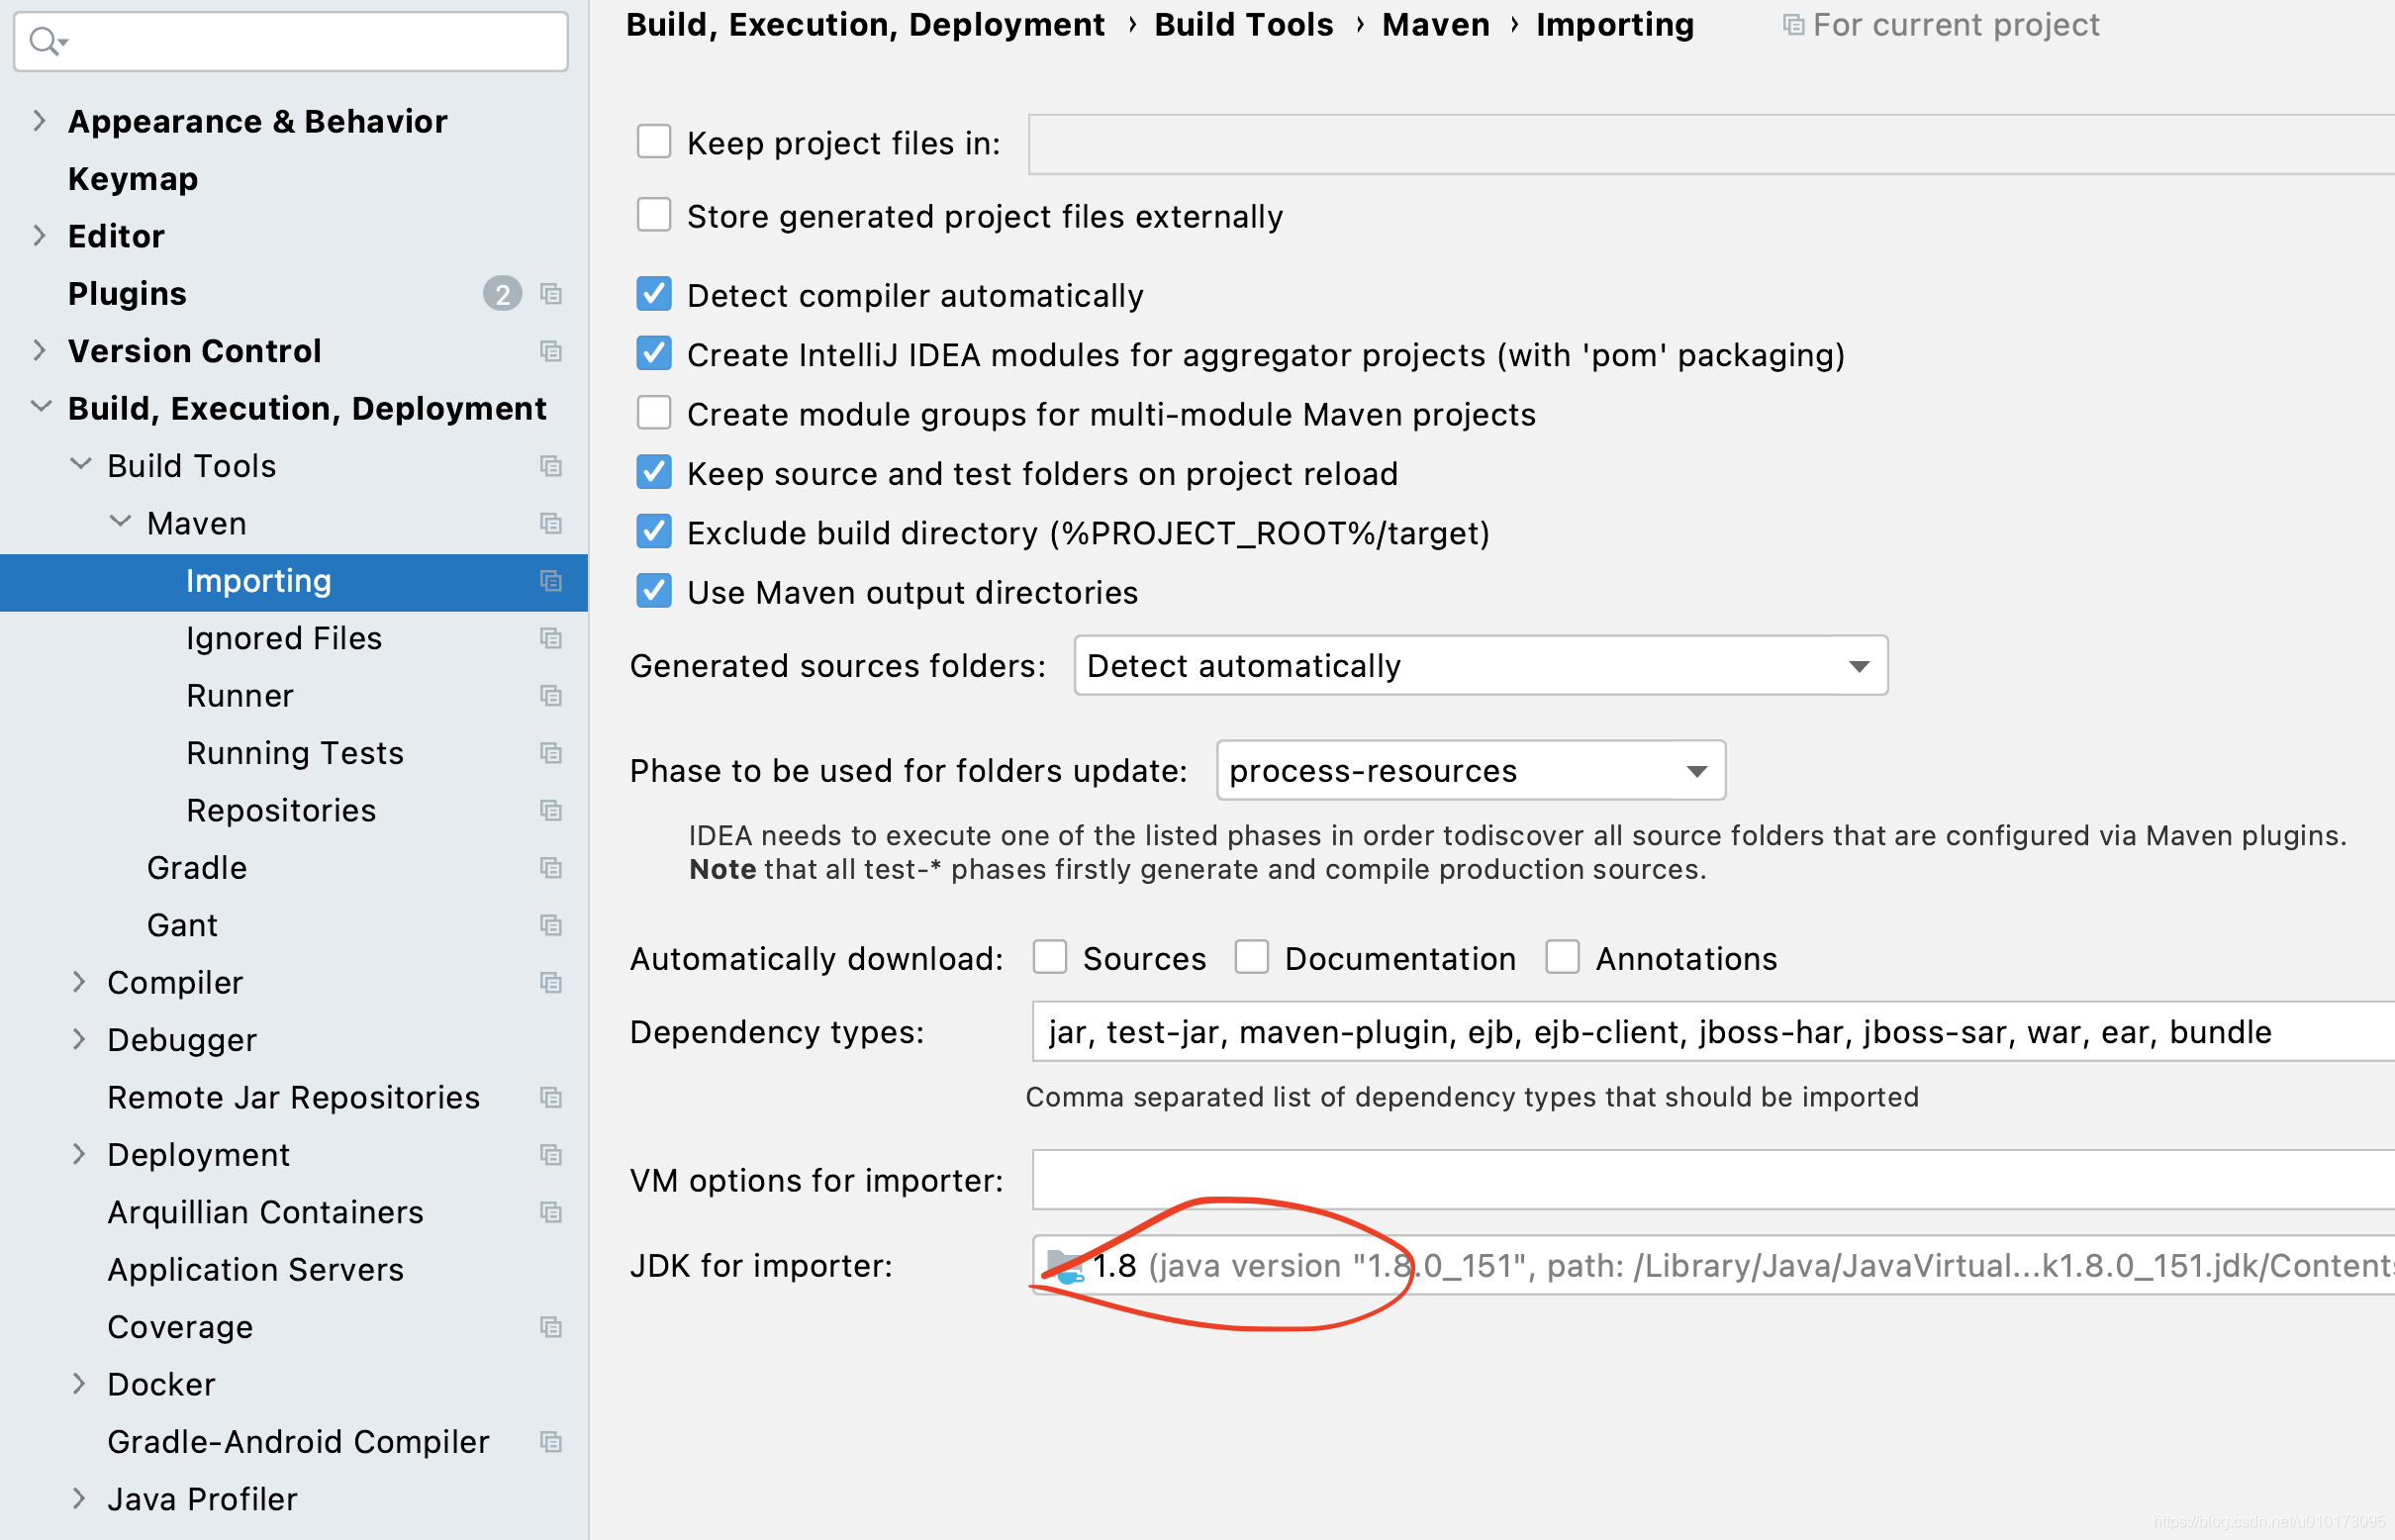The image size is (2395, 1540).
Task: Open Gradle build tool settings
Action: click(x=197, y=868)
